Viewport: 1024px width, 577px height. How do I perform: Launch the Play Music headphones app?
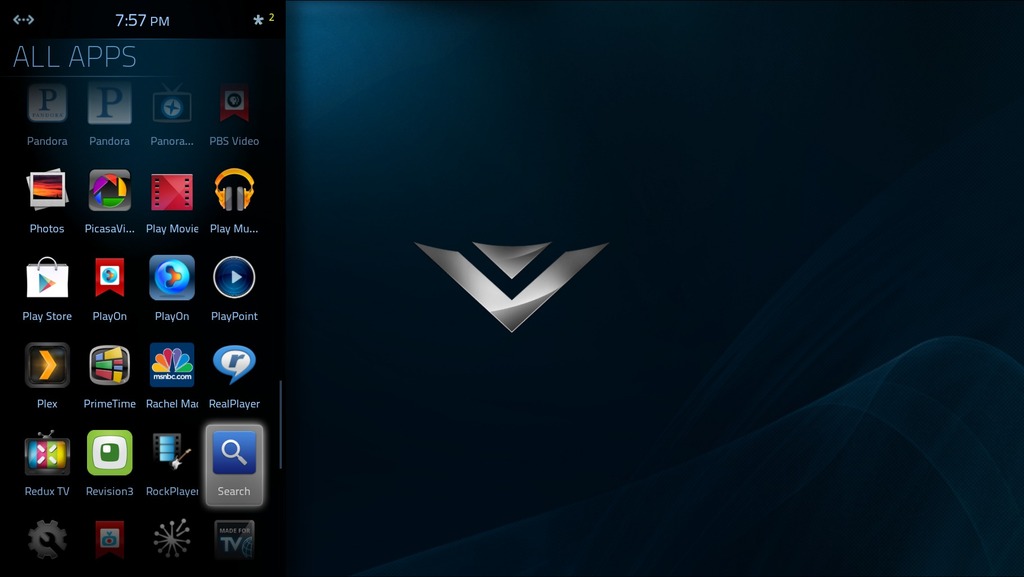click(x=234, y=201)
